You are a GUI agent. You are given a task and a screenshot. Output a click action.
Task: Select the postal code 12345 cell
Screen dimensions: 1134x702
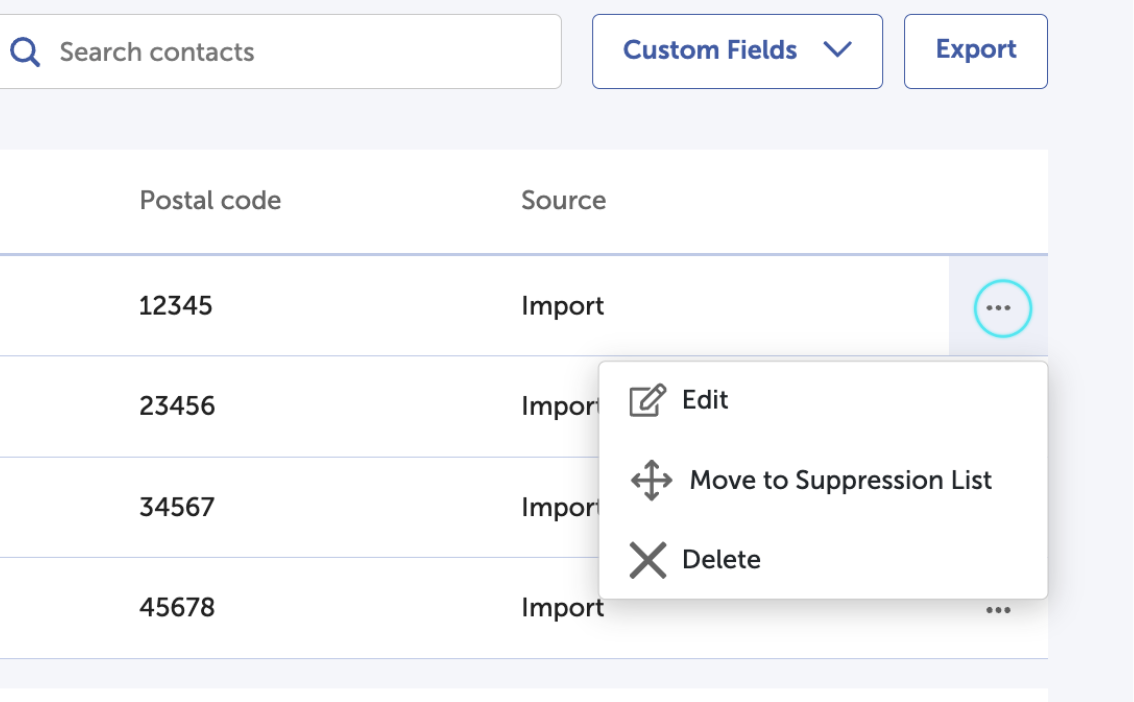pyautogui.click(x=176, y=306)
